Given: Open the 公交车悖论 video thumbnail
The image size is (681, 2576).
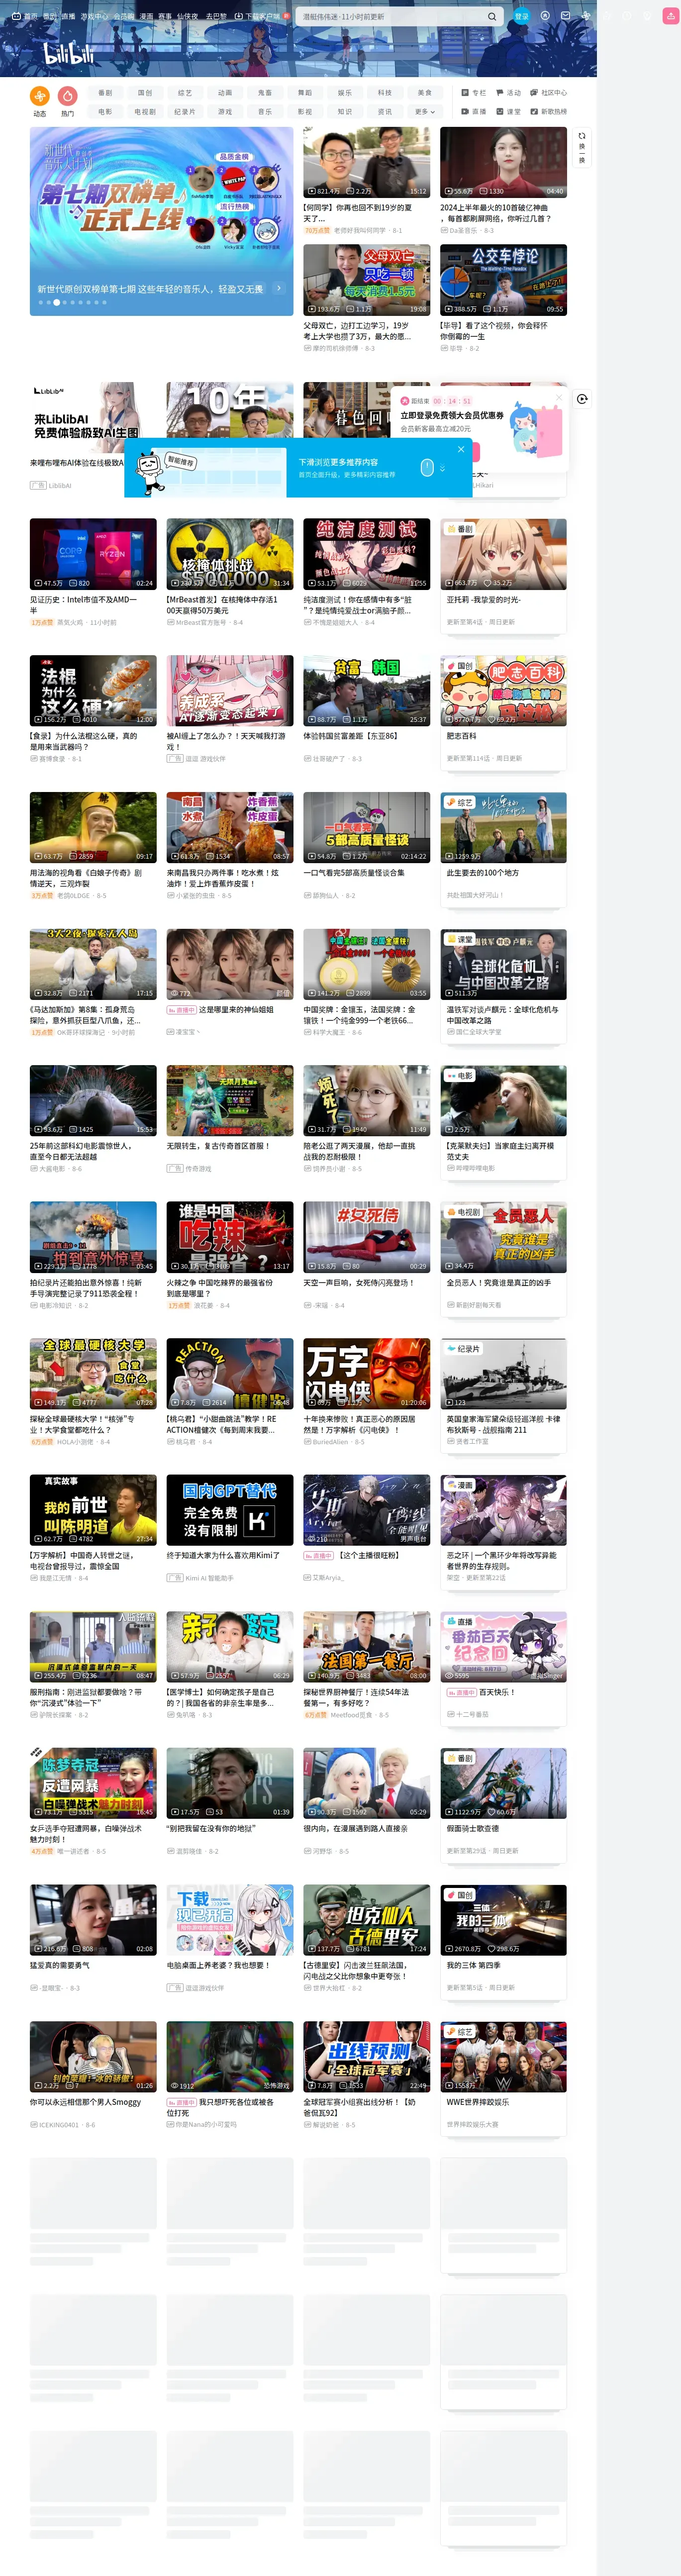Looking at the screenshot, I should point(503,279).
